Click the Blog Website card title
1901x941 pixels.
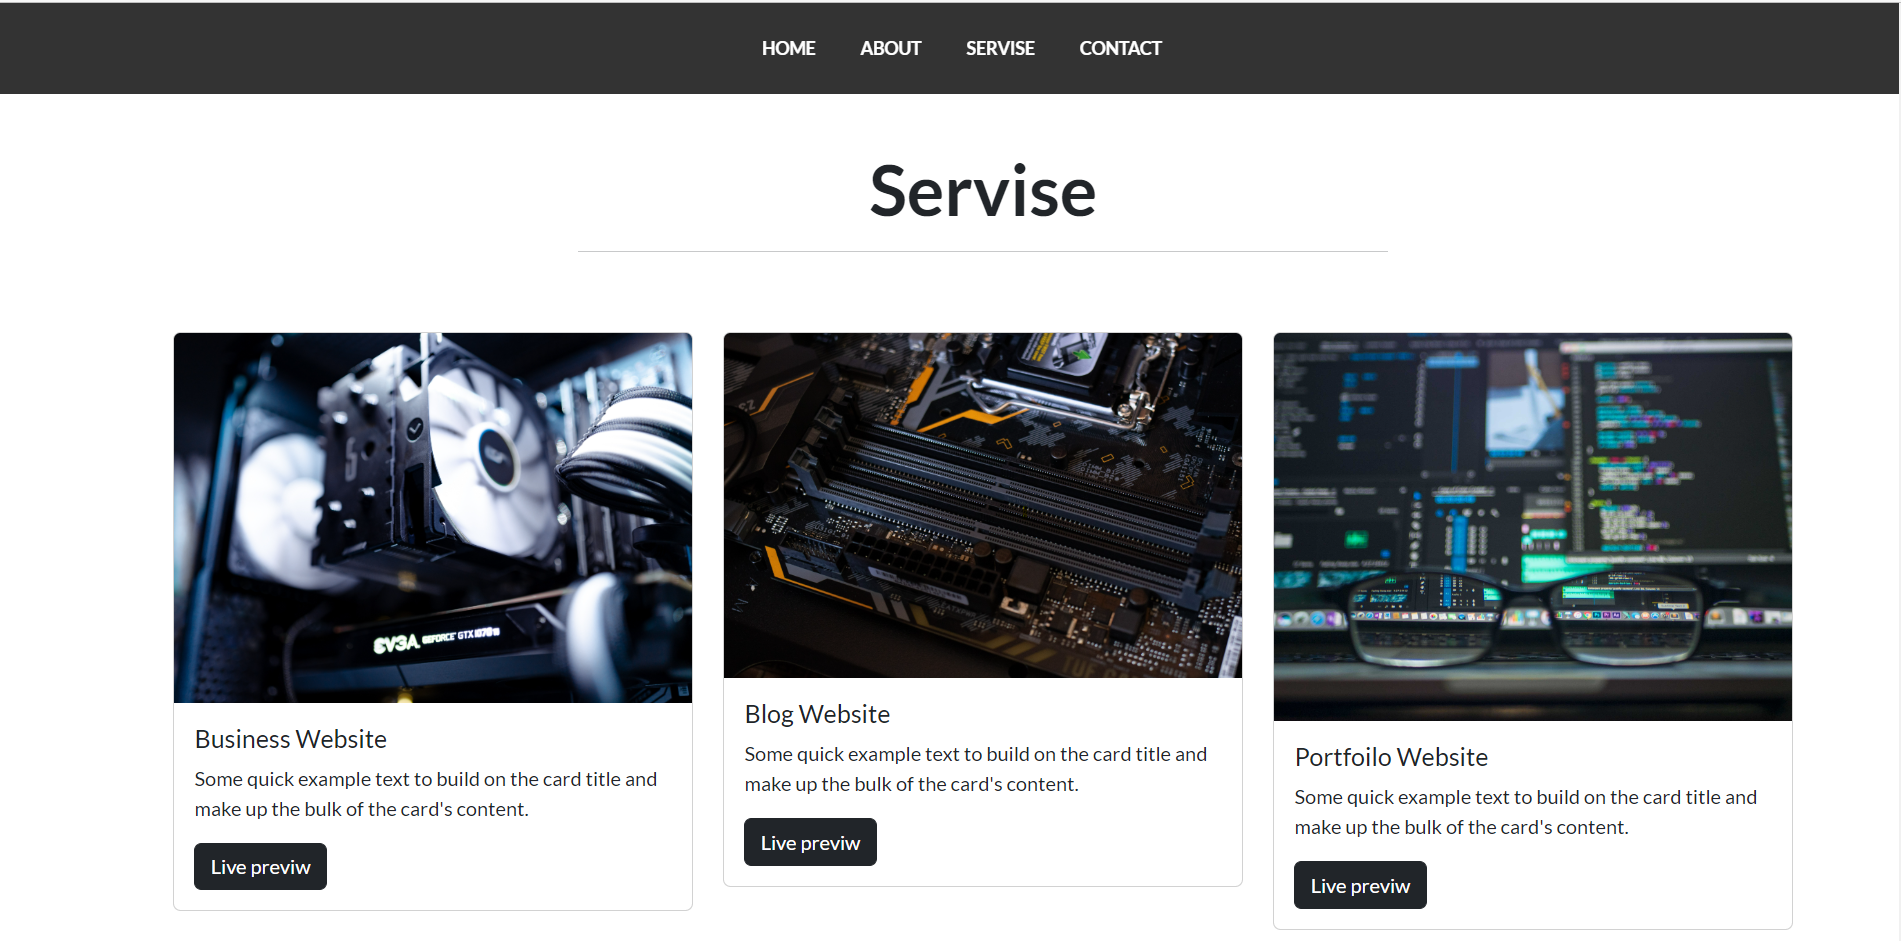(816, 713)
